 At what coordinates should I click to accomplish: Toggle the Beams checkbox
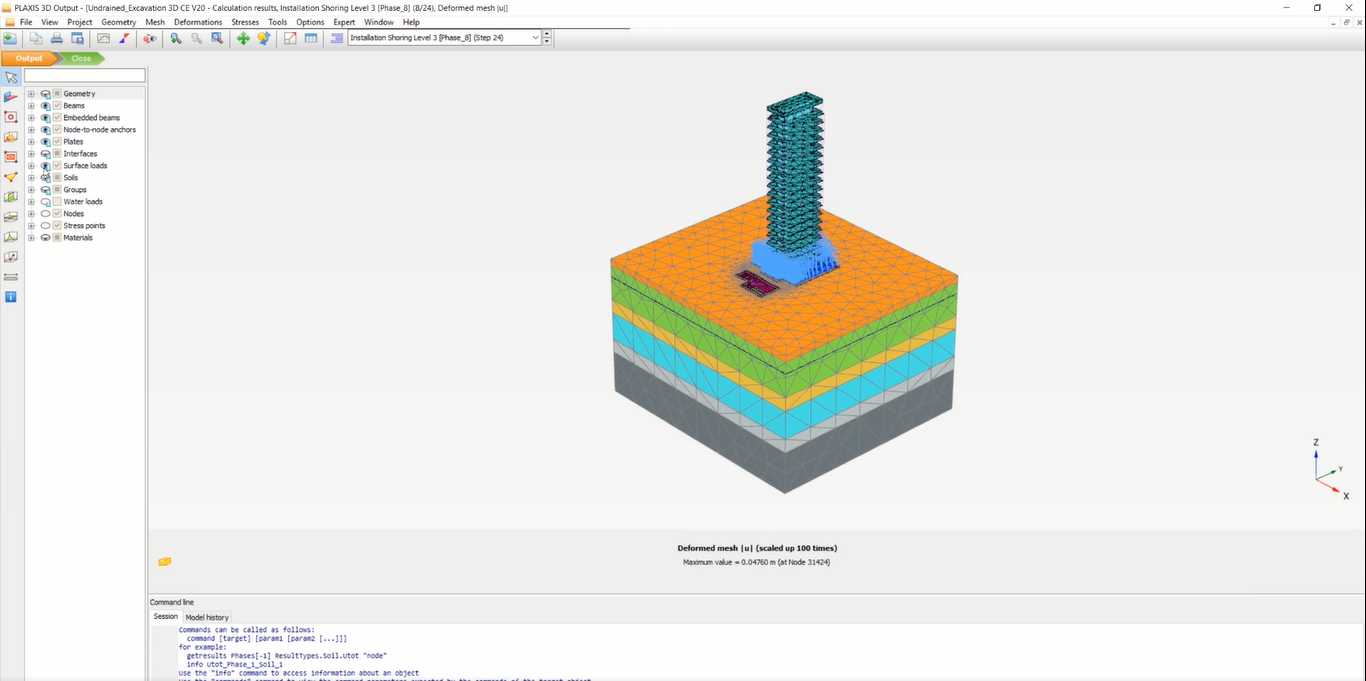pos(57,106)
